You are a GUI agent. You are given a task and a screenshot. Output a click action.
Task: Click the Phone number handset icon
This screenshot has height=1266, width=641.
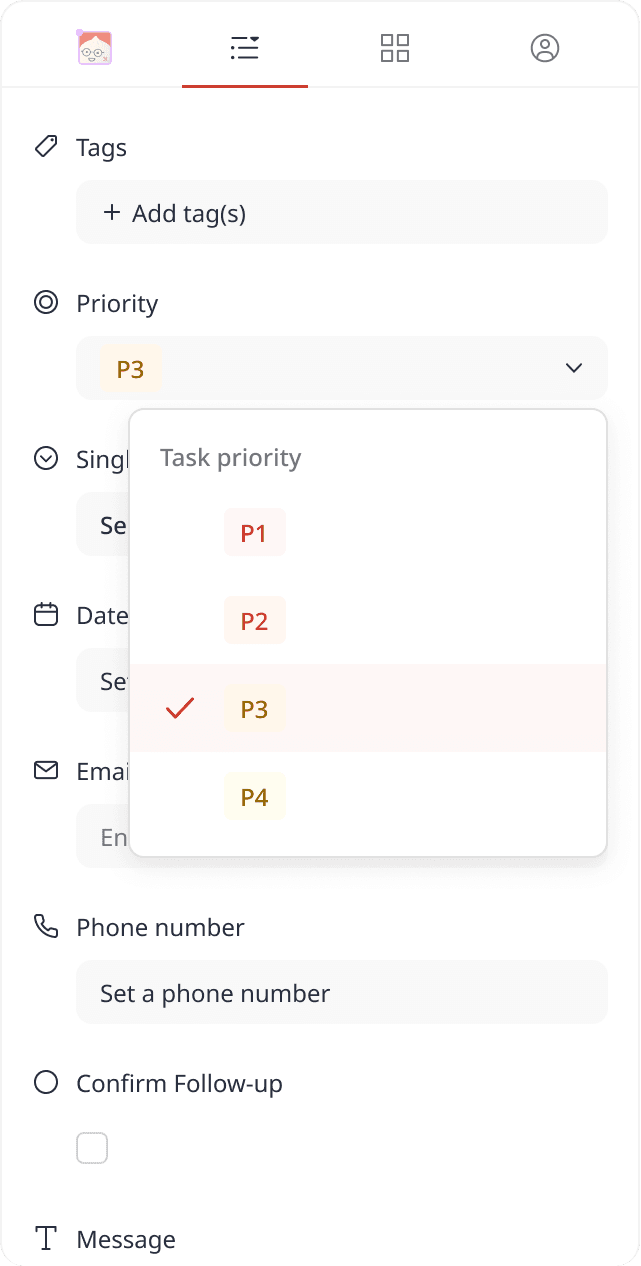[x=46, y=926]
